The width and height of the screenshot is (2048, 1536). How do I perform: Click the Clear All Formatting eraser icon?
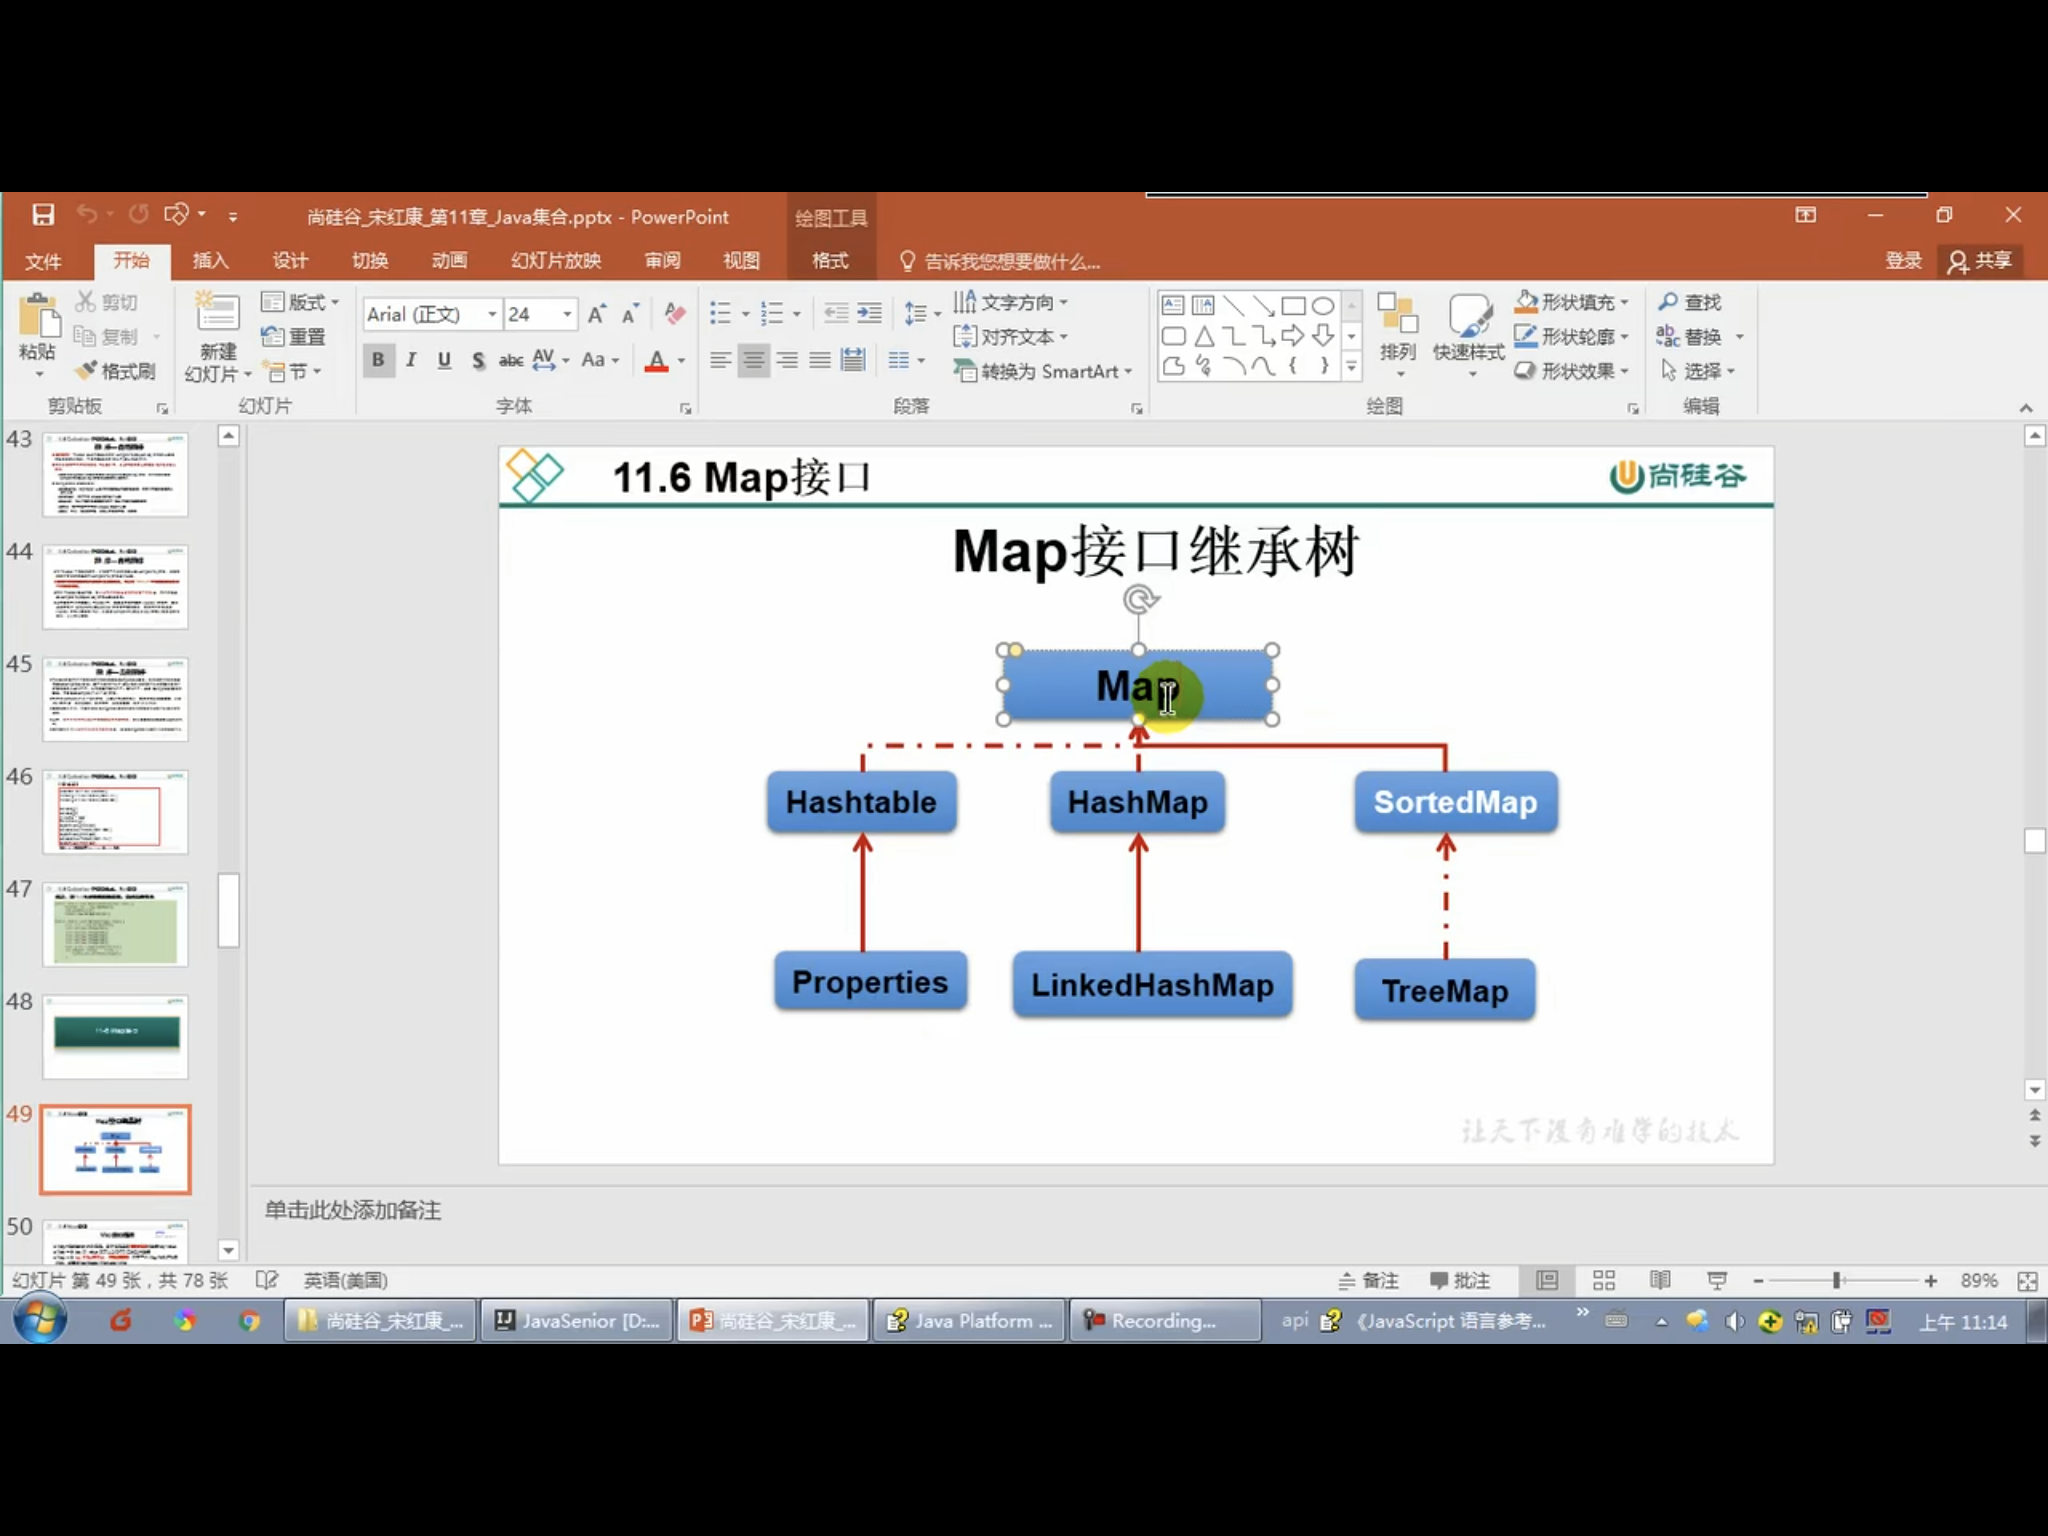click(675, 314)
